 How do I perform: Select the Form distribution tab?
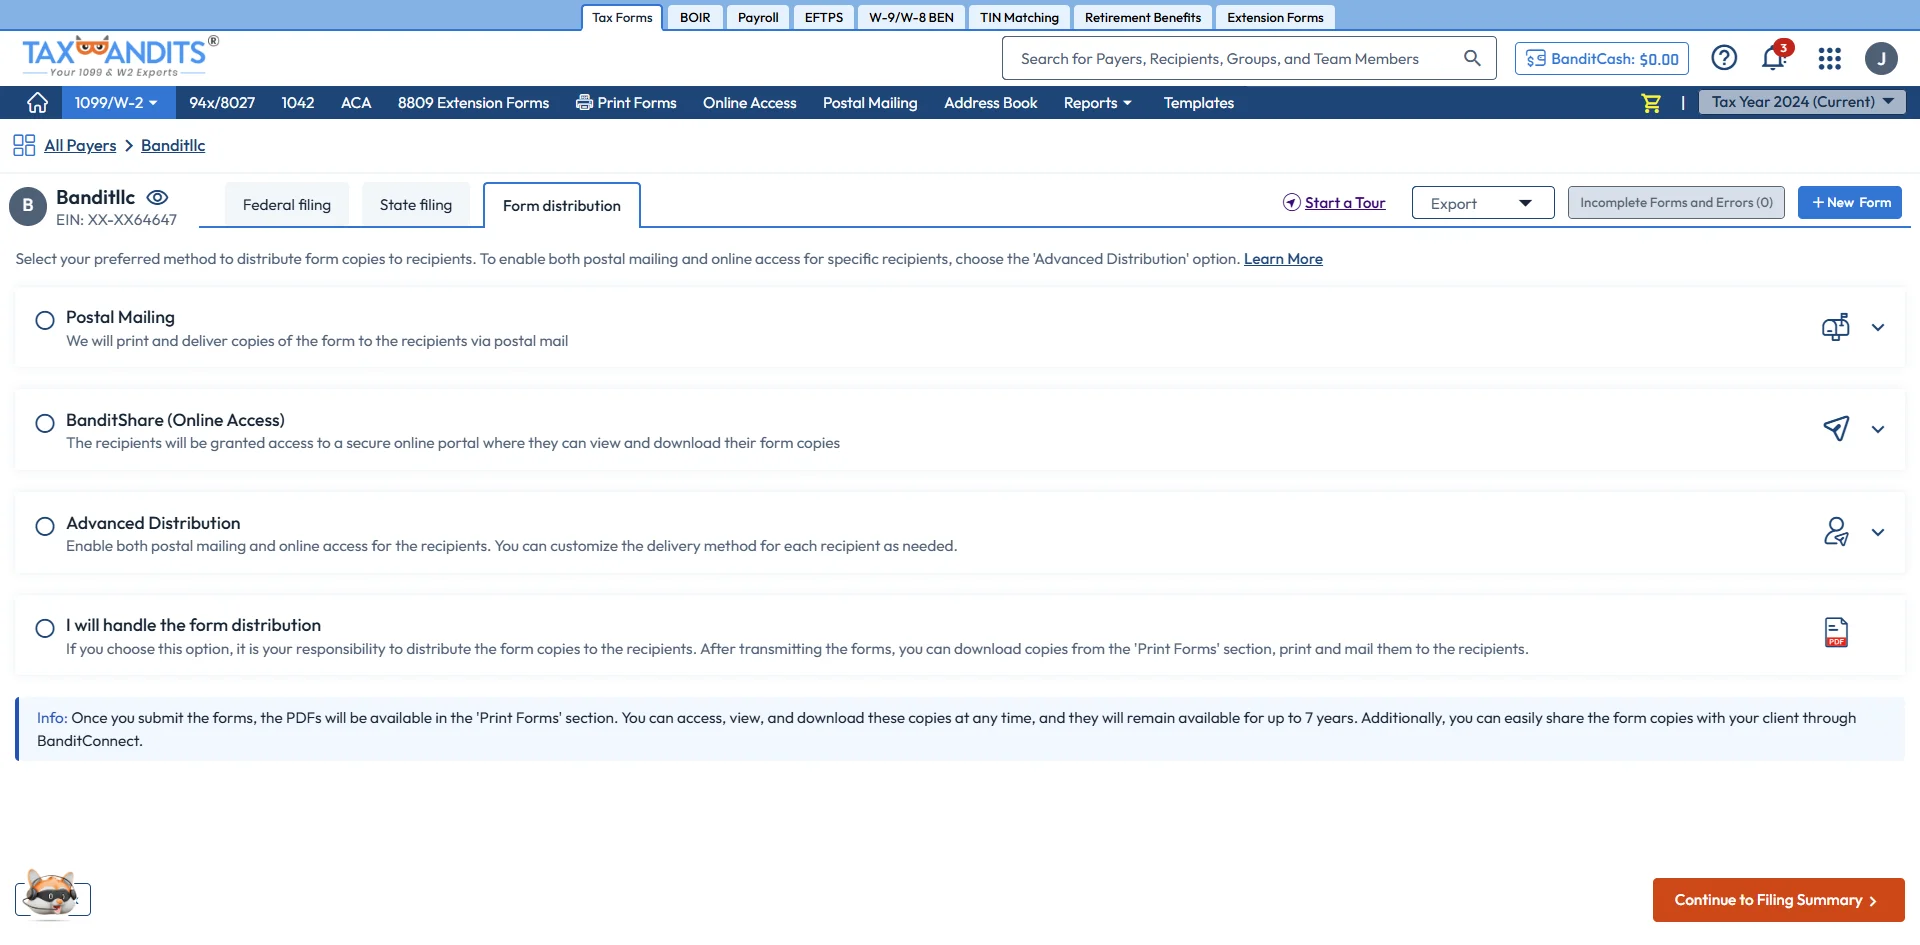tap(562, 206)
